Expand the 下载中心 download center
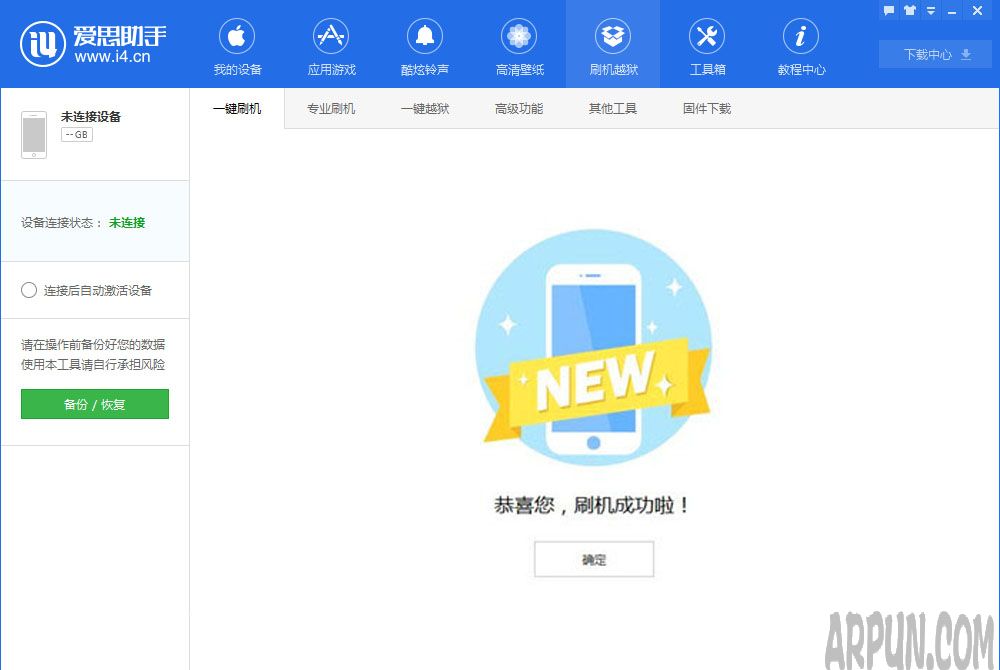This screenshot has height=670, width=1000. pyautogui.click(x=933, y=55)
